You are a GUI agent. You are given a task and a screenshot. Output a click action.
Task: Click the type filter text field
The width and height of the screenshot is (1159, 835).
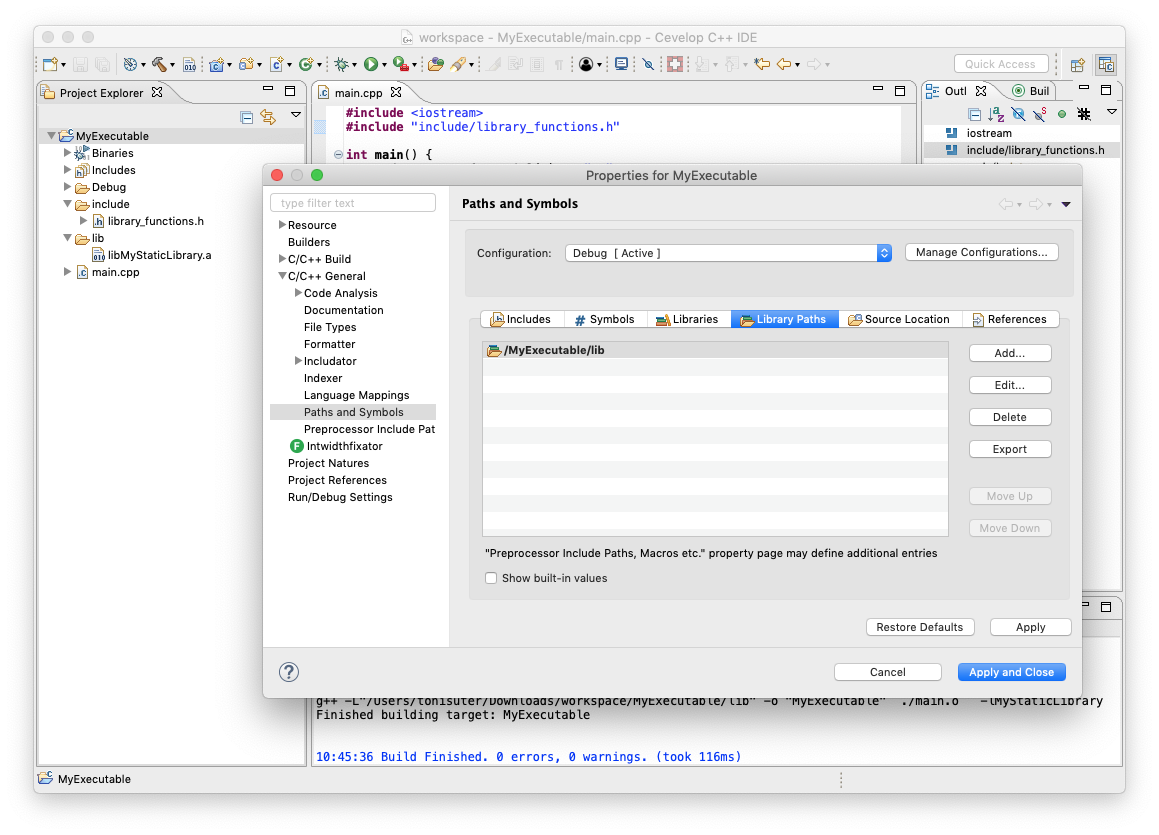[353, 203]
